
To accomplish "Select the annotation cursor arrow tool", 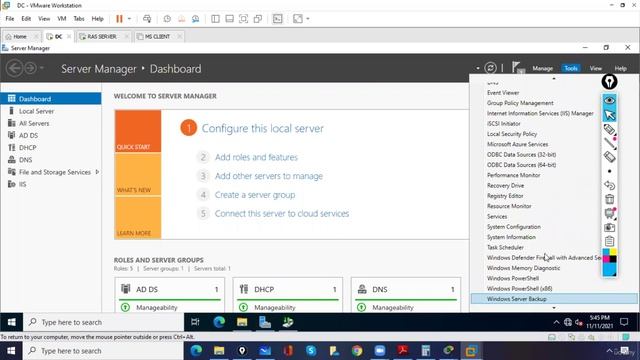I will [x=609, y=115].
